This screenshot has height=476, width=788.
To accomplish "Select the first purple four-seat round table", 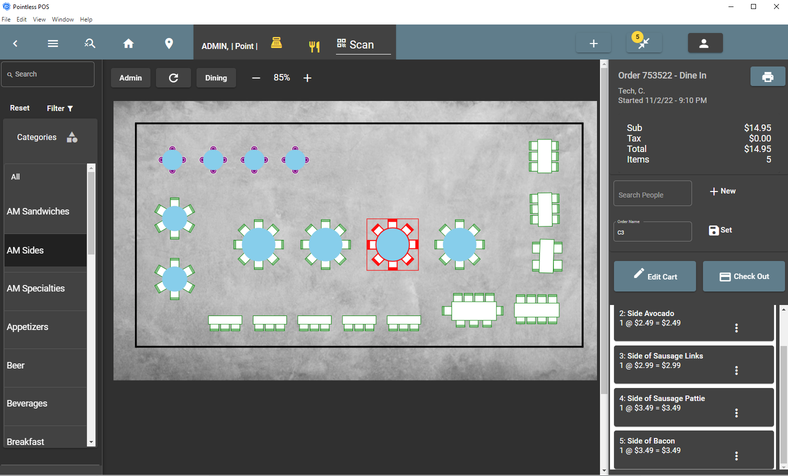I will 172,160.
